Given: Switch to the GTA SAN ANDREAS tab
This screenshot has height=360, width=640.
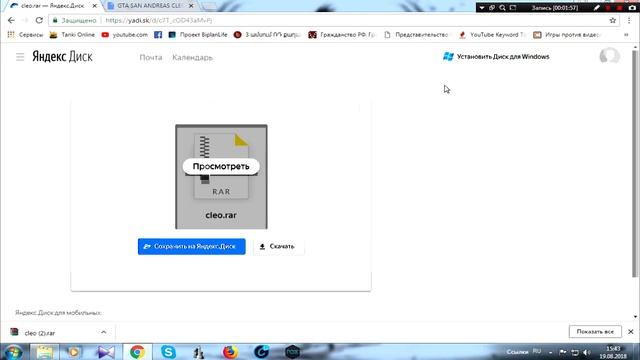Looking at the screenshot, I should tap(149, 6).
